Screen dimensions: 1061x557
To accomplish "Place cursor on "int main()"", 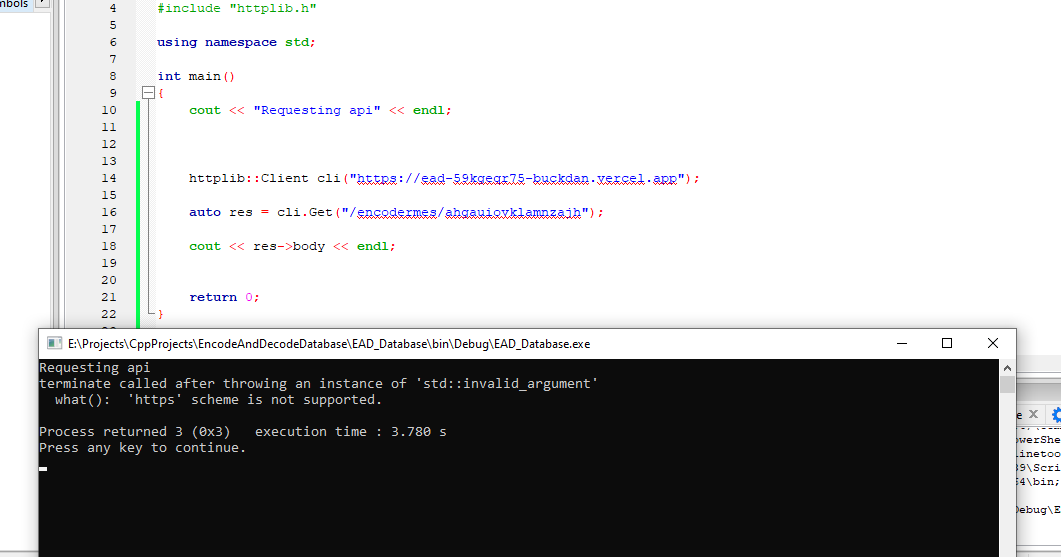I will click(x=196, y=76).
